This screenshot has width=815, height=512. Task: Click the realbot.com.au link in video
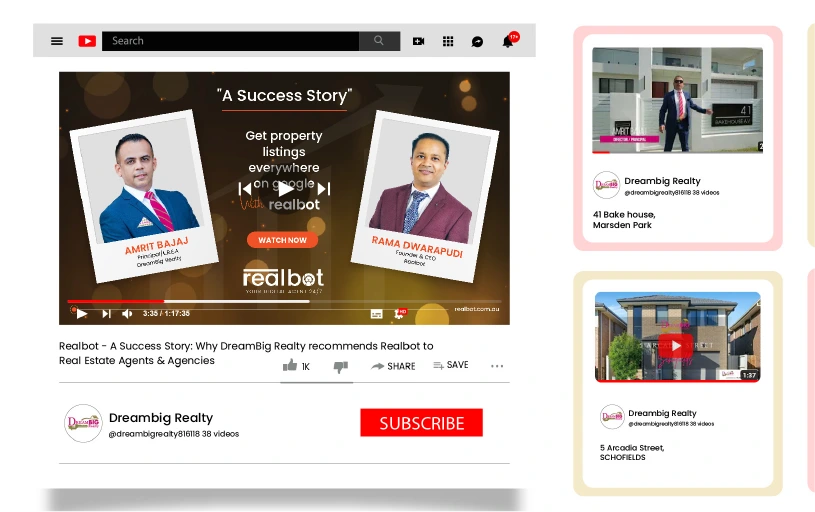(x=477, y=309)
